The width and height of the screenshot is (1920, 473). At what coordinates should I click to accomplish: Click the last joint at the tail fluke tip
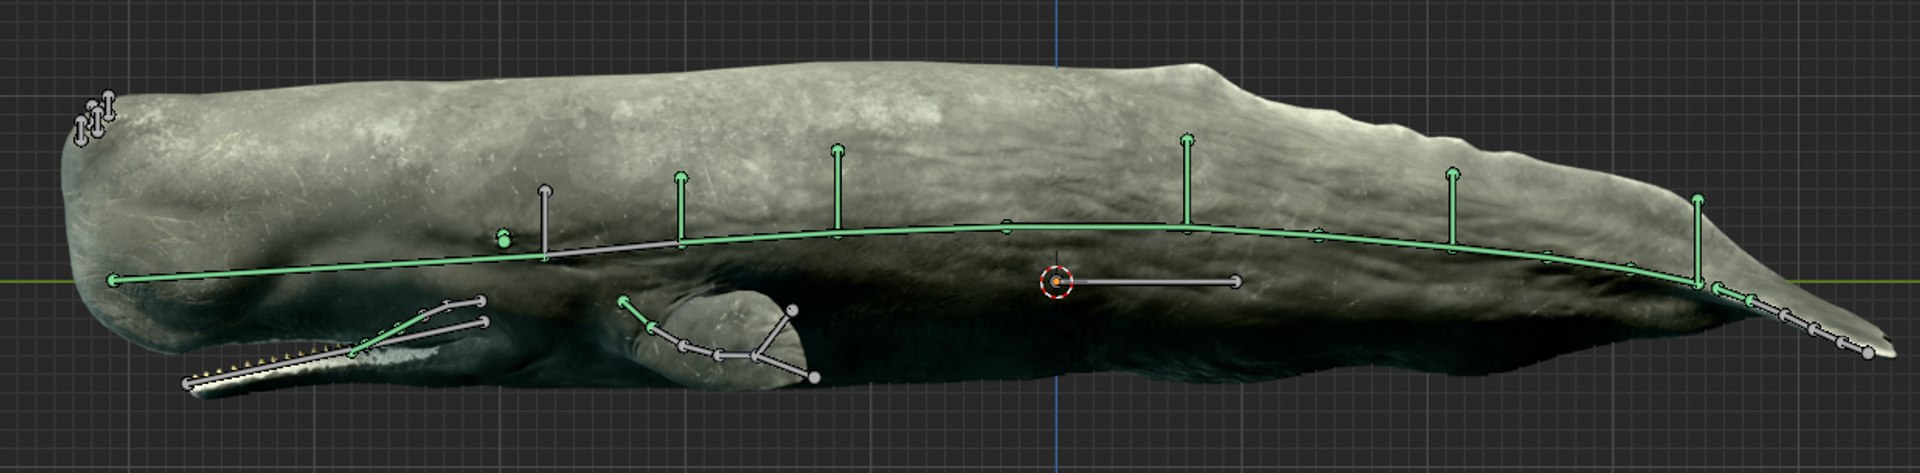[1868, 353]
